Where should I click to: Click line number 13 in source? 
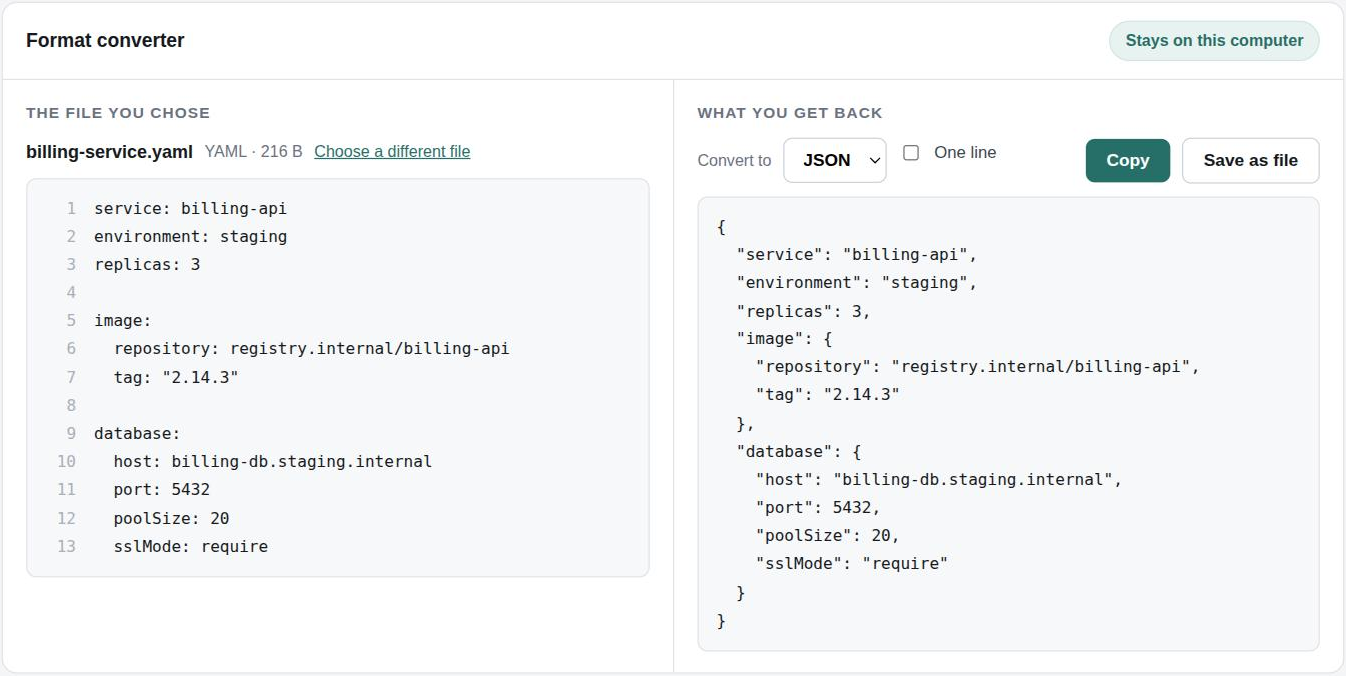click(66, 546)
